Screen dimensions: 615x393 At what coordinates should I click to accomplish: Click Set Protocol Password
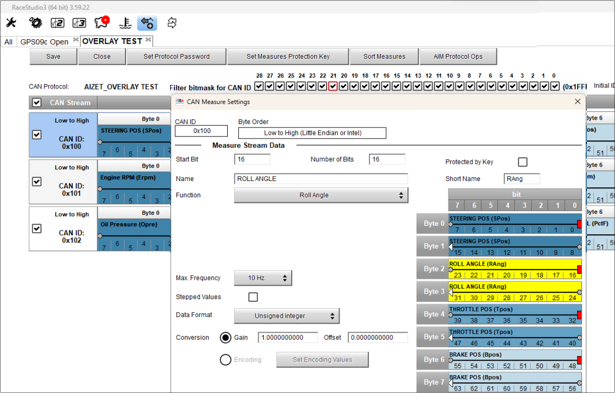(176, 56)
